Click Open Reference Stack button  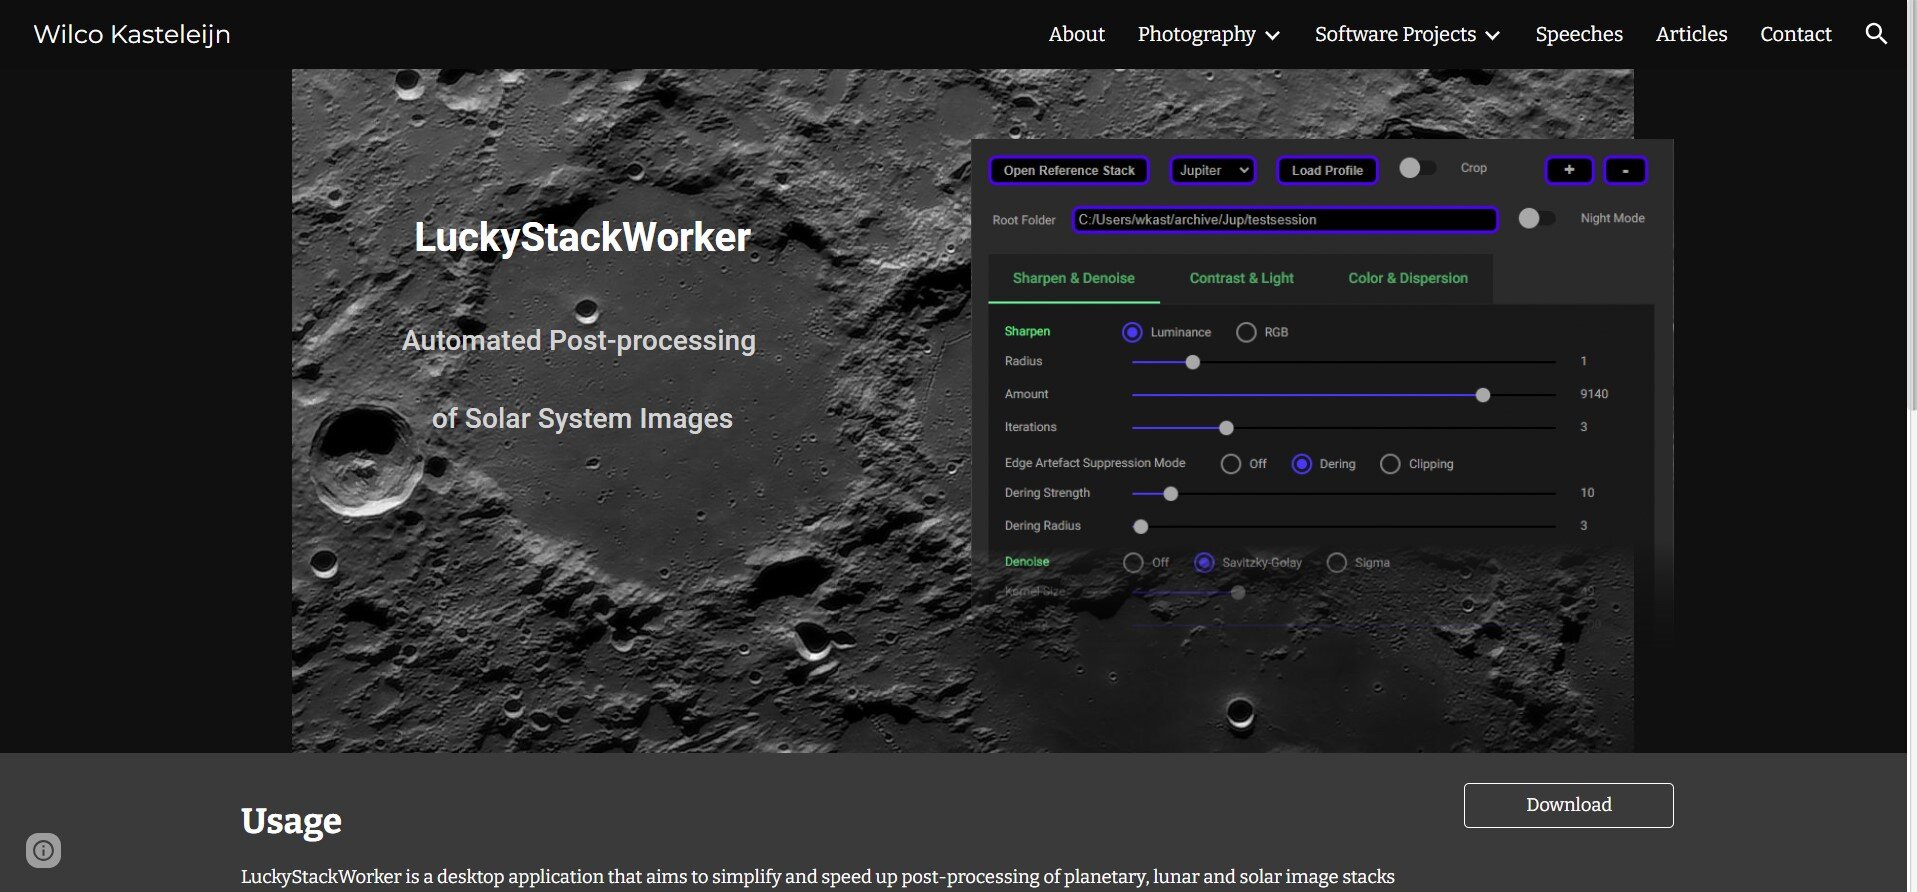(1069, 170)
